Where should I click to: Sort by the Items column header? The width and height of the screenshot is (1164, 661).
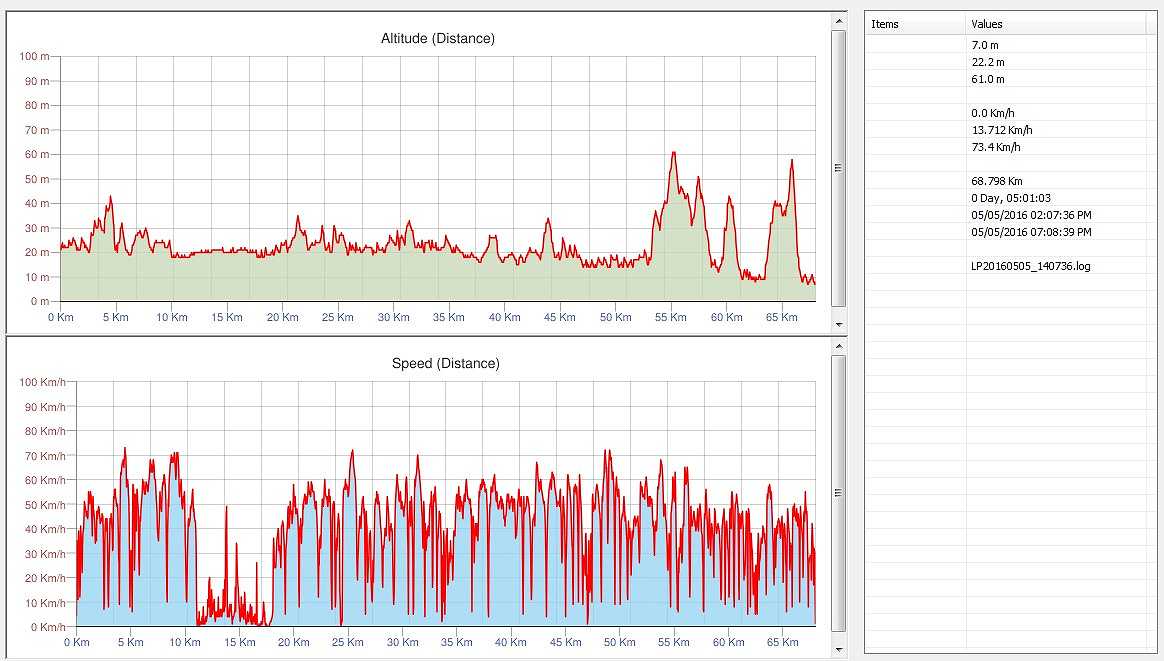pos(915,24)
